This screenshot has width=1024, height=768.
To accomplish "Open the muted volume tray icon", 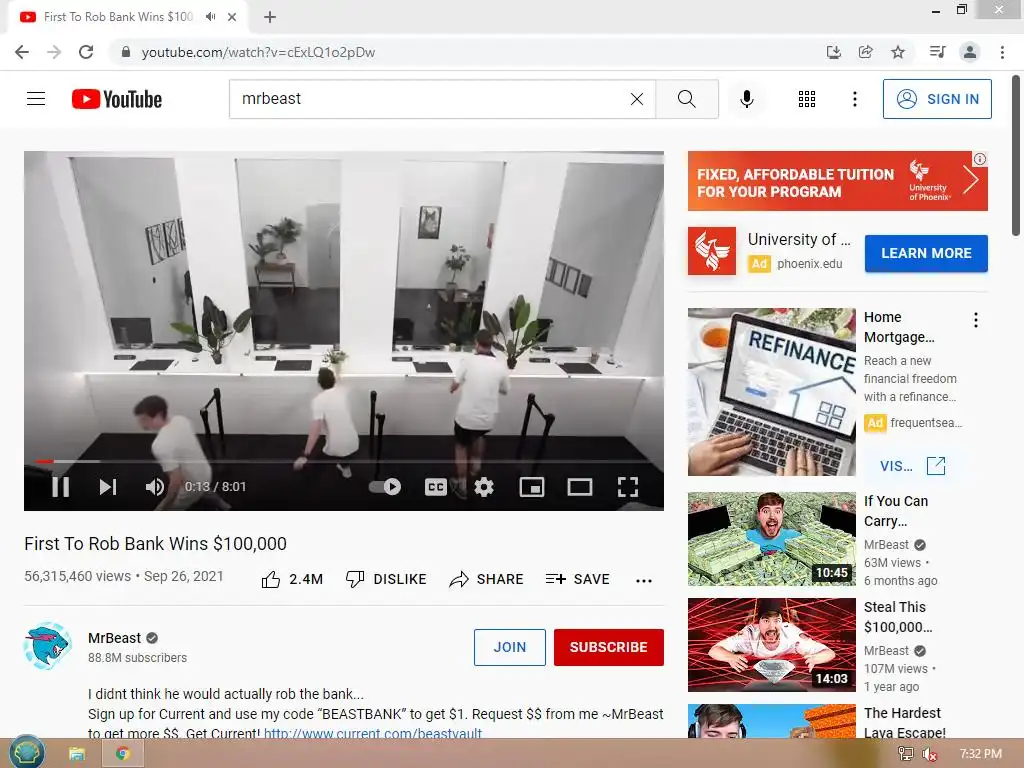I will [x=929, y=754].
